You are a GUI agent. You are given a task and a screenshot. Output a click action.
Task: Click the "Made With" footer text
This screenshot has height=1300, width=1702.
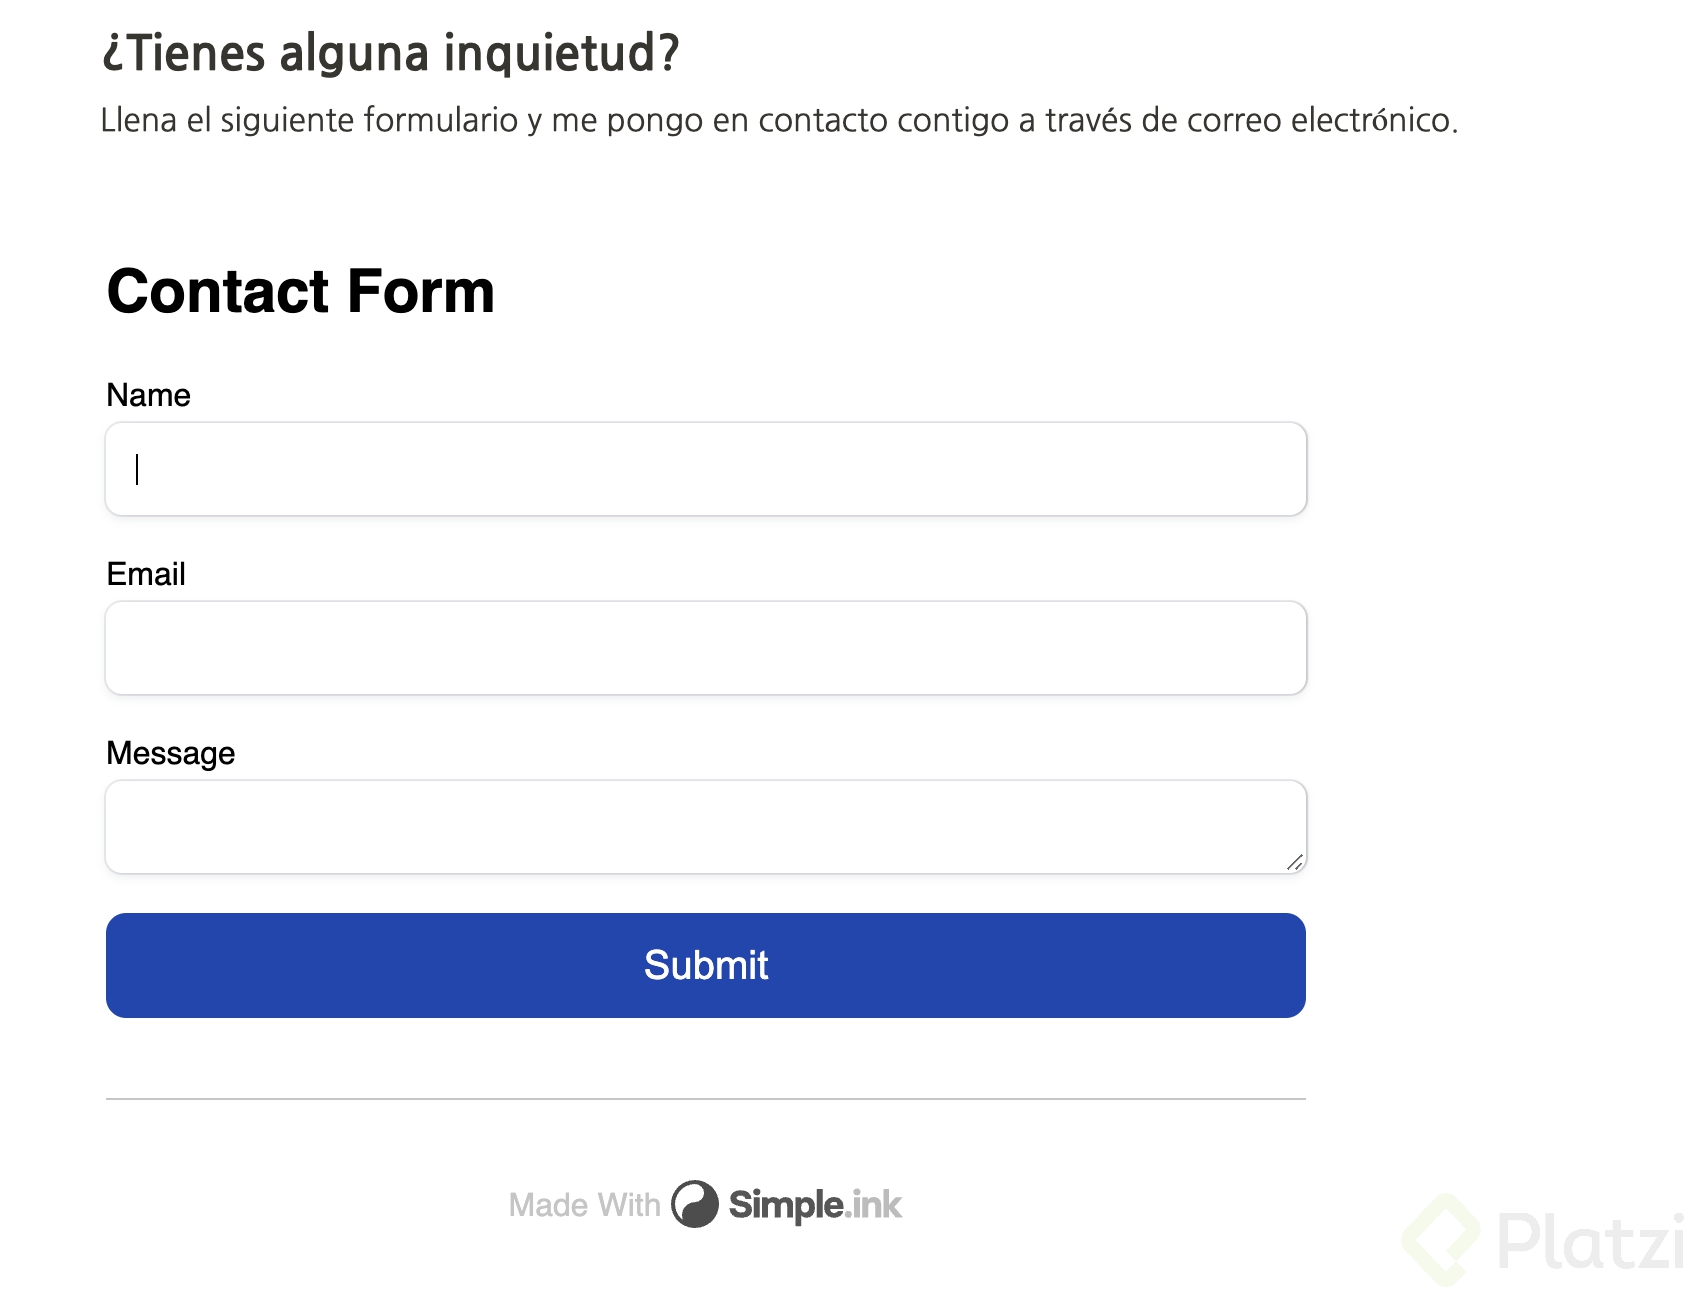coord(584,1205)
